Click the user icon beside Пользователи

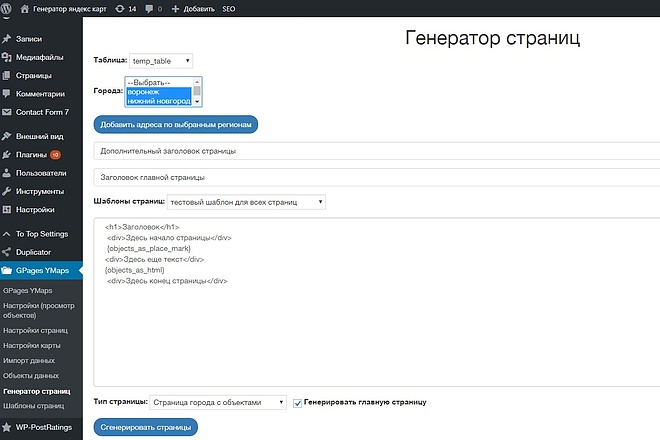(x=6, y=173)
